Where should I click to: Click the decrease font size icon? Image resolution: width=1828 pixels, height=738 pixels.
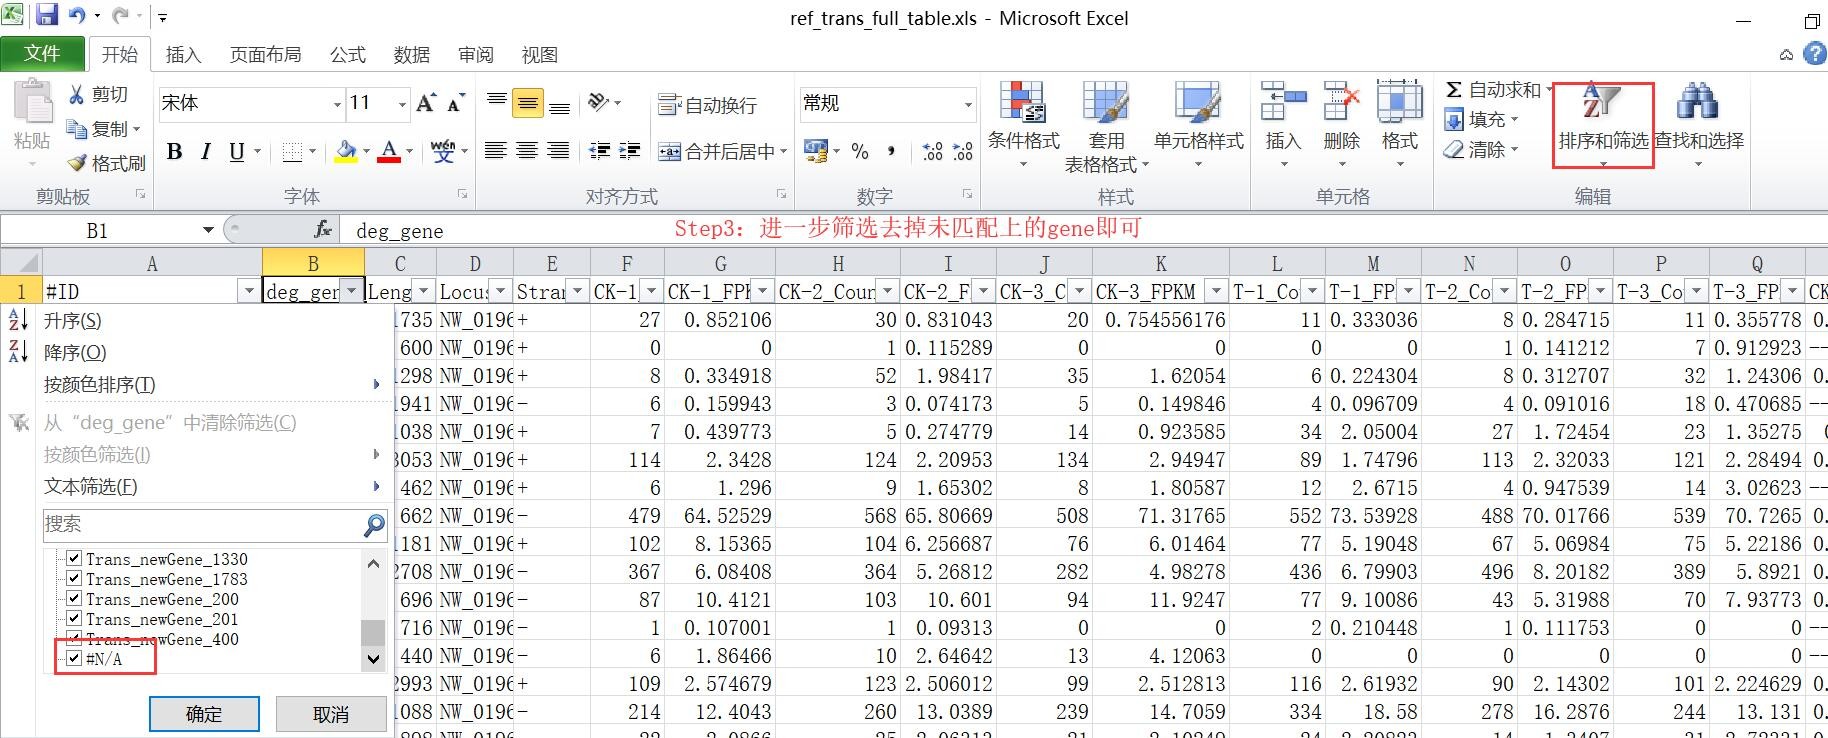pyautogui.click(x=456, y=103)
